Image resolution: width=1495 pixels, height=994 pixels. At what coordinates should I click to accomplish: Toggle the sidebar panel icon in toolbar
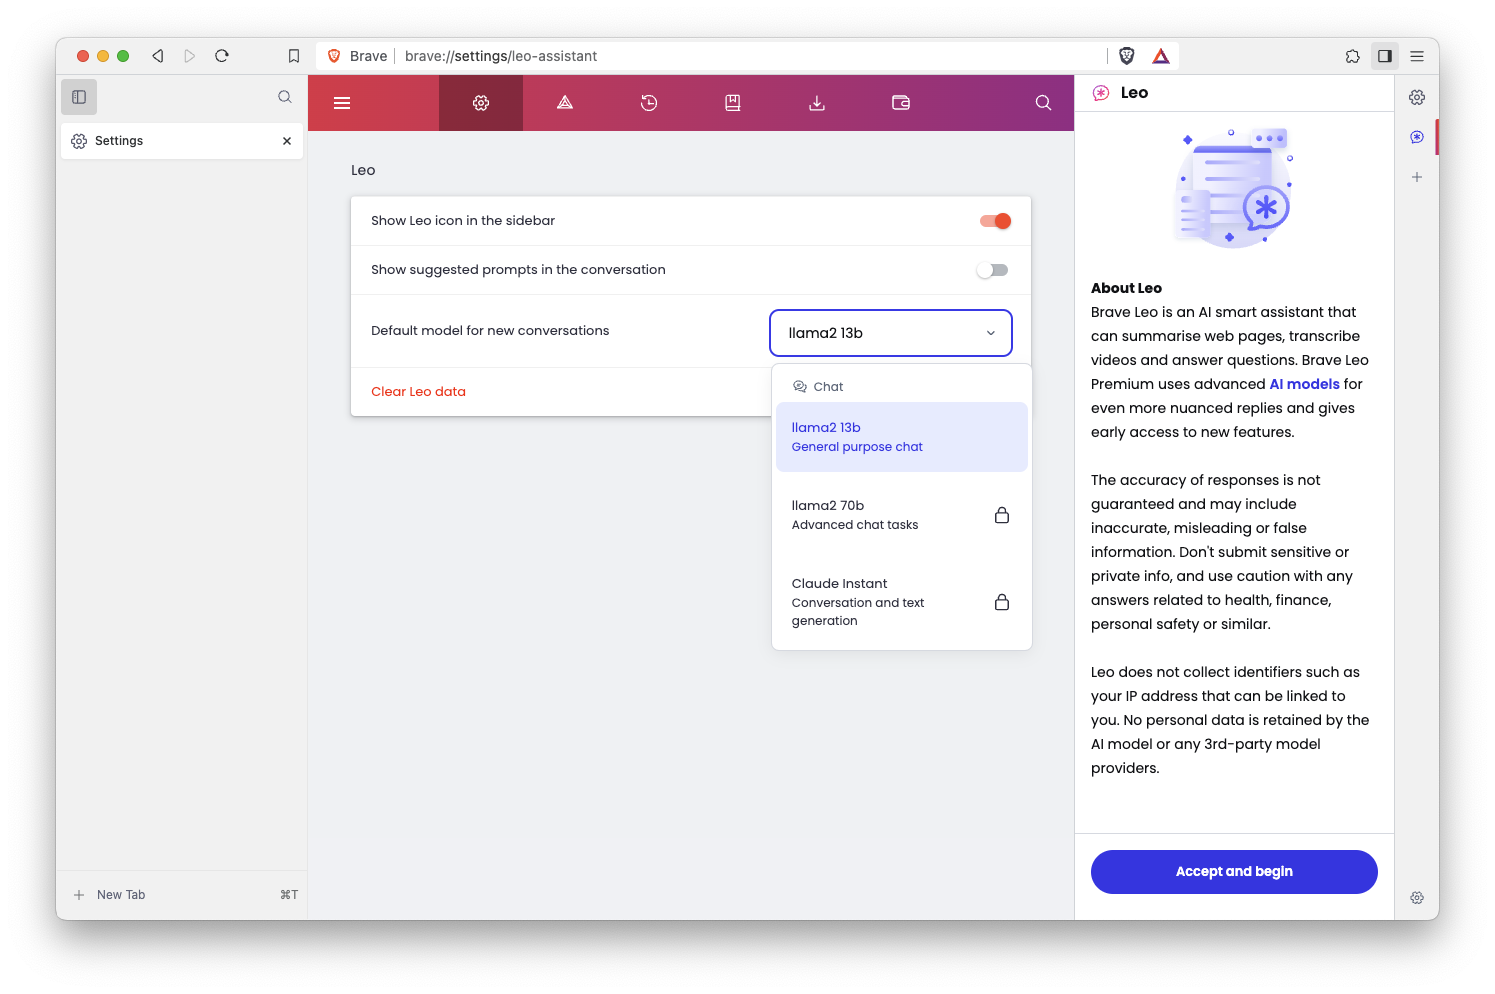click(1385, 56)
